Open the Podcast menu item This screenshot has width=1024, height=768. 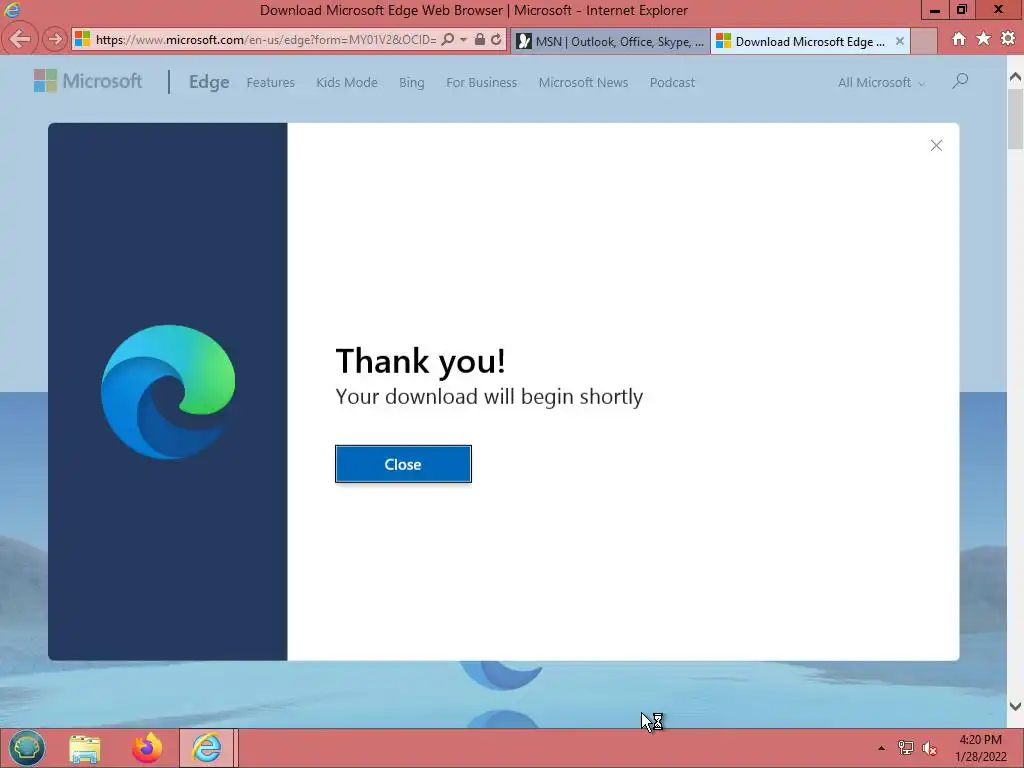point(672,83)
